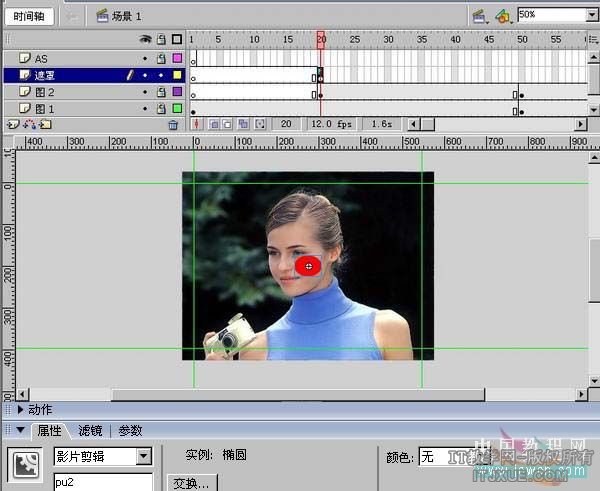Click the delete layer trash icon

tap(173, 125)
